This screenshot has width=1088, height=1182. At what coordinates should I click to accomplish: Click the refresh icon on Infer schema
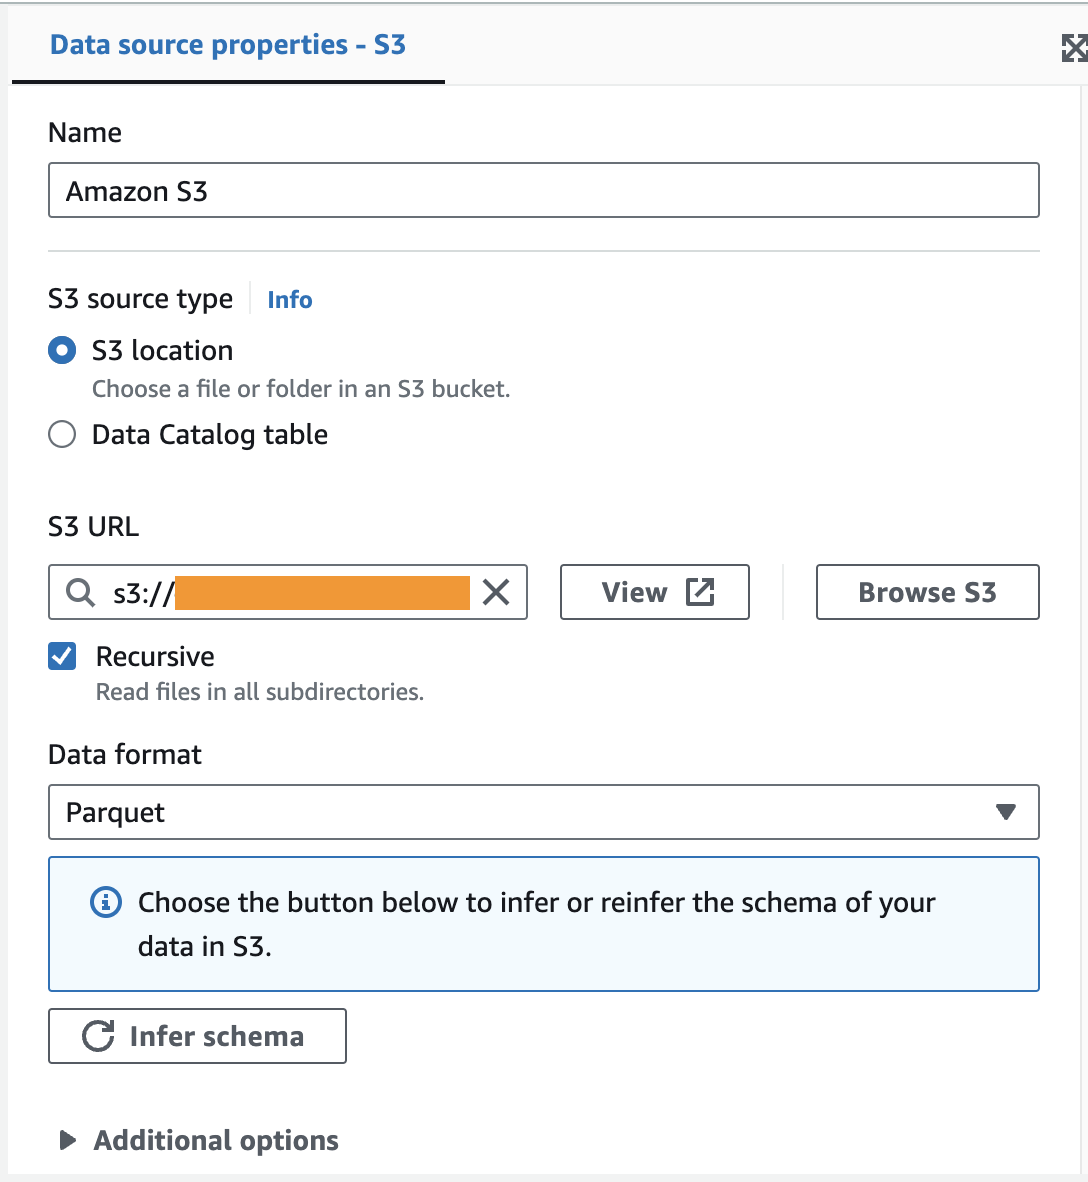click(x=98, y=1036)
